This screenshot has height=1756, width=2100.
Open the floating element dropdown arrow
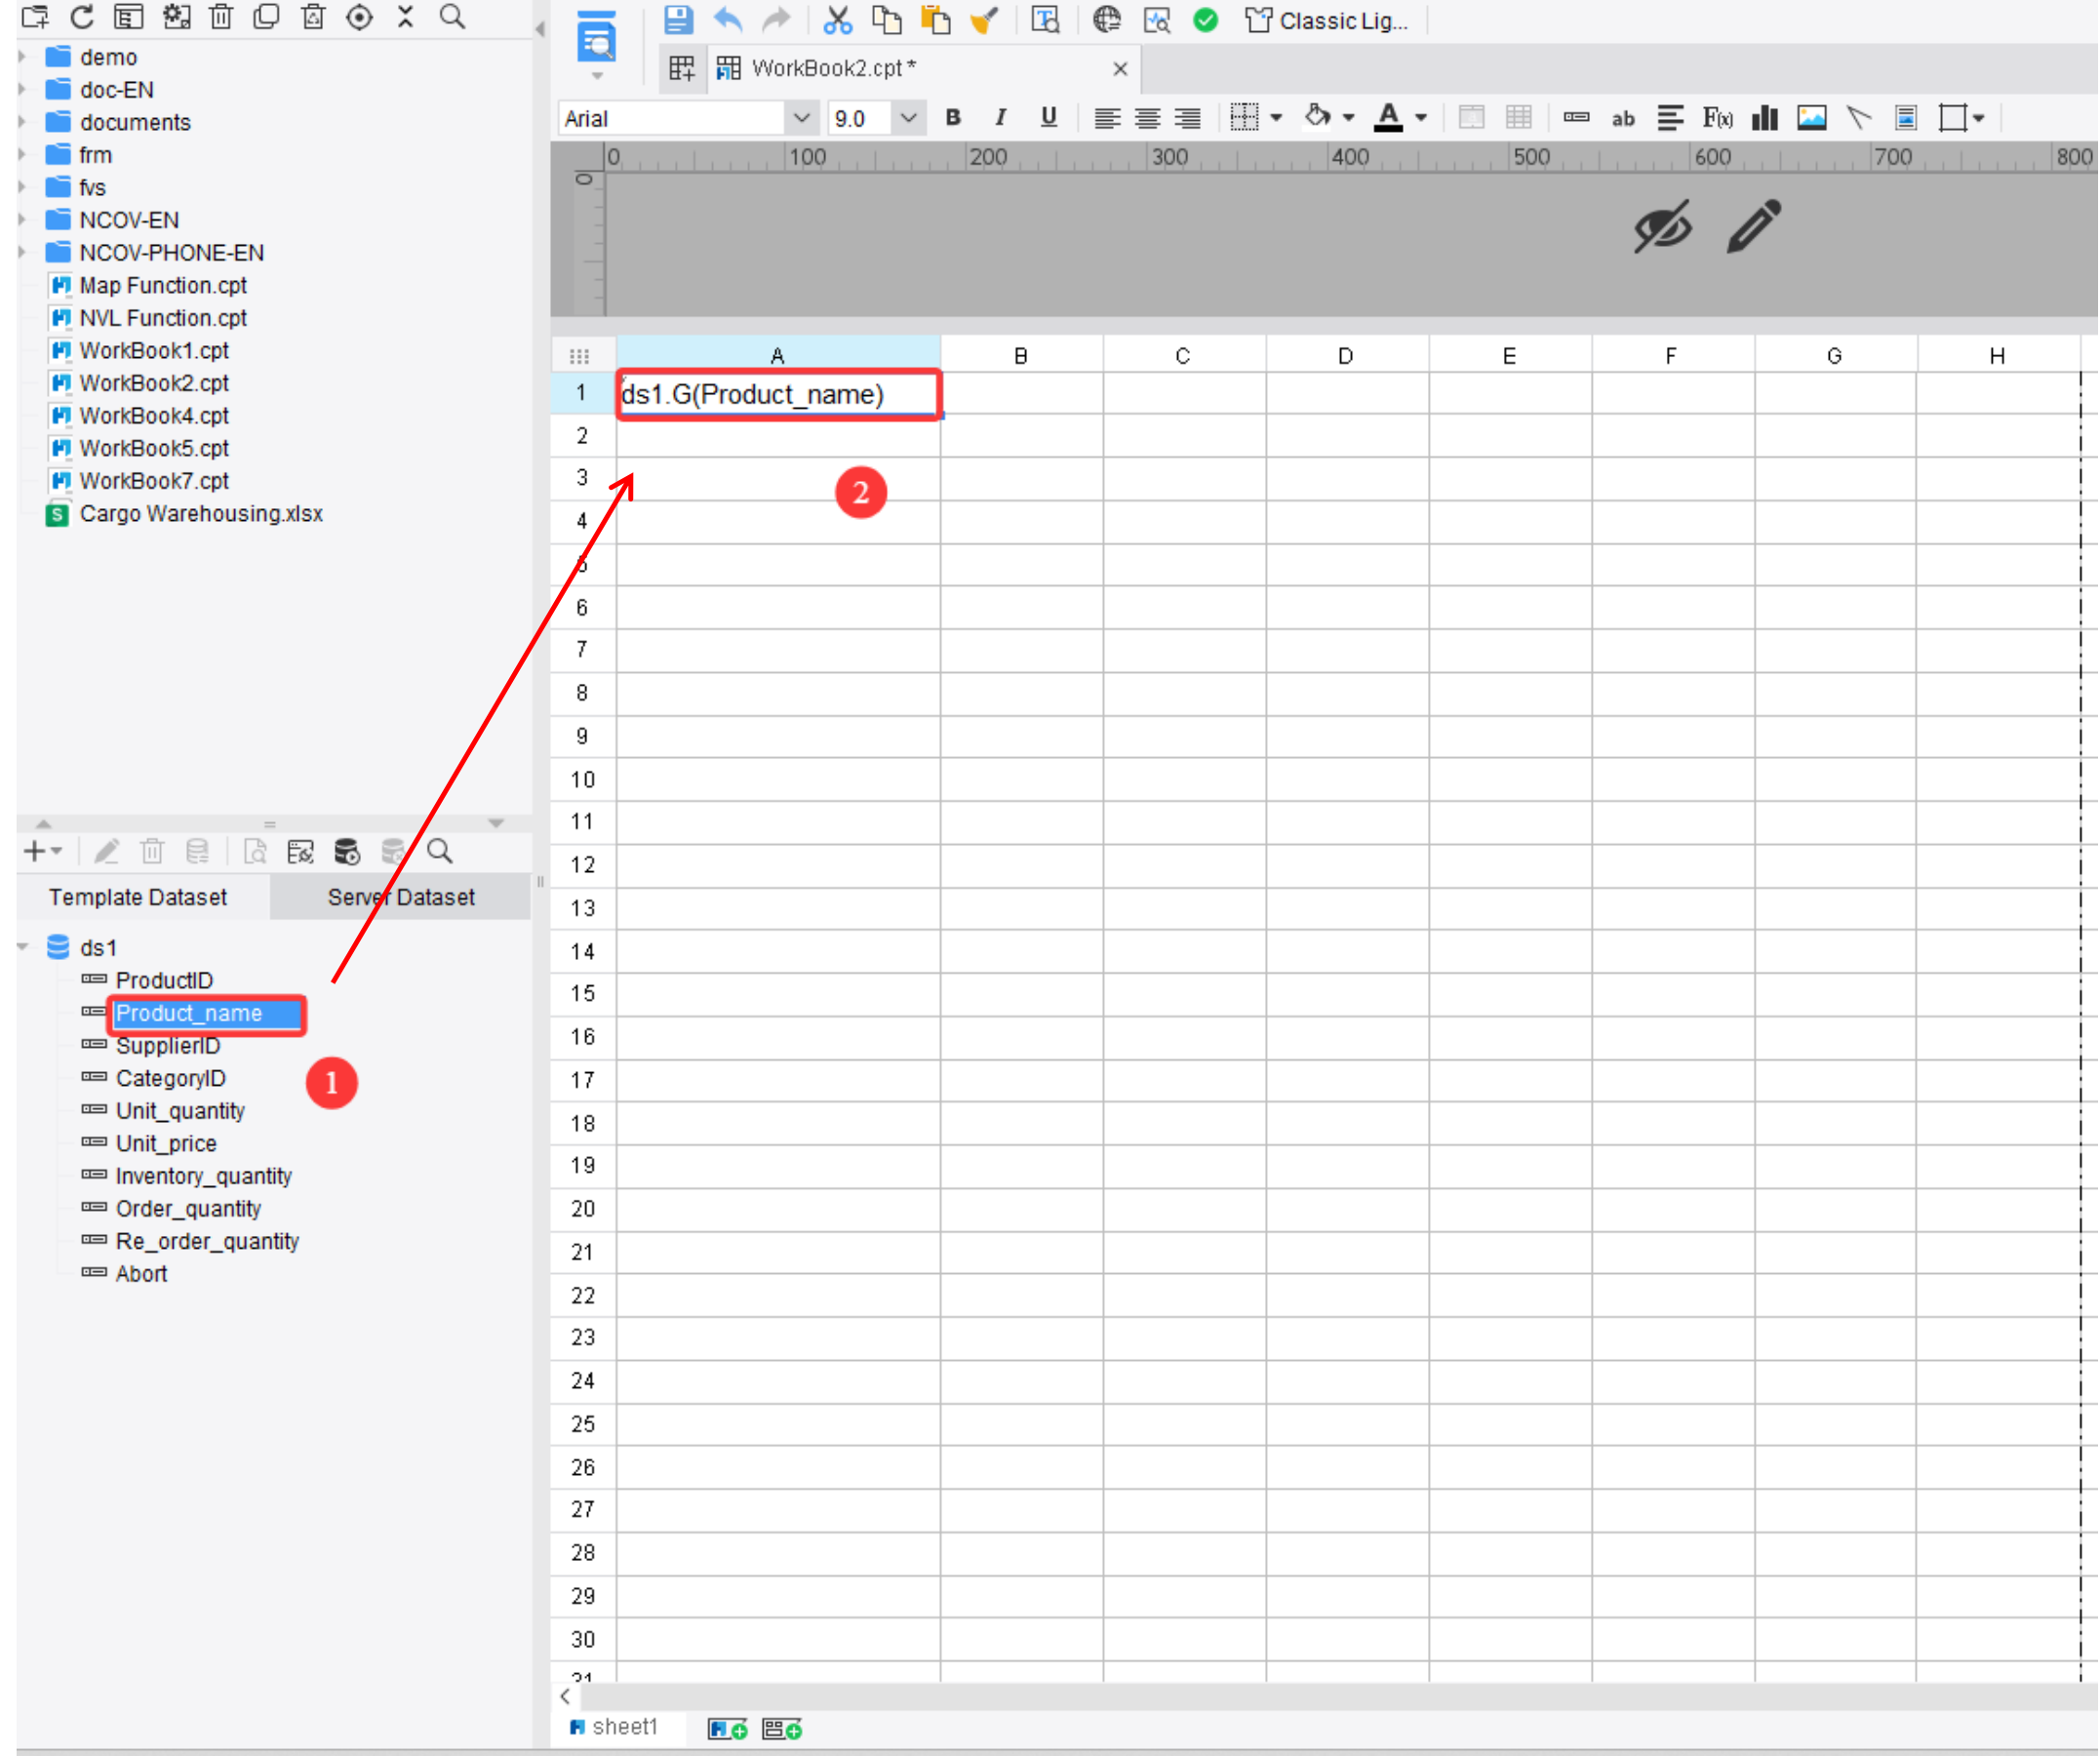[x=1979, y=118]
